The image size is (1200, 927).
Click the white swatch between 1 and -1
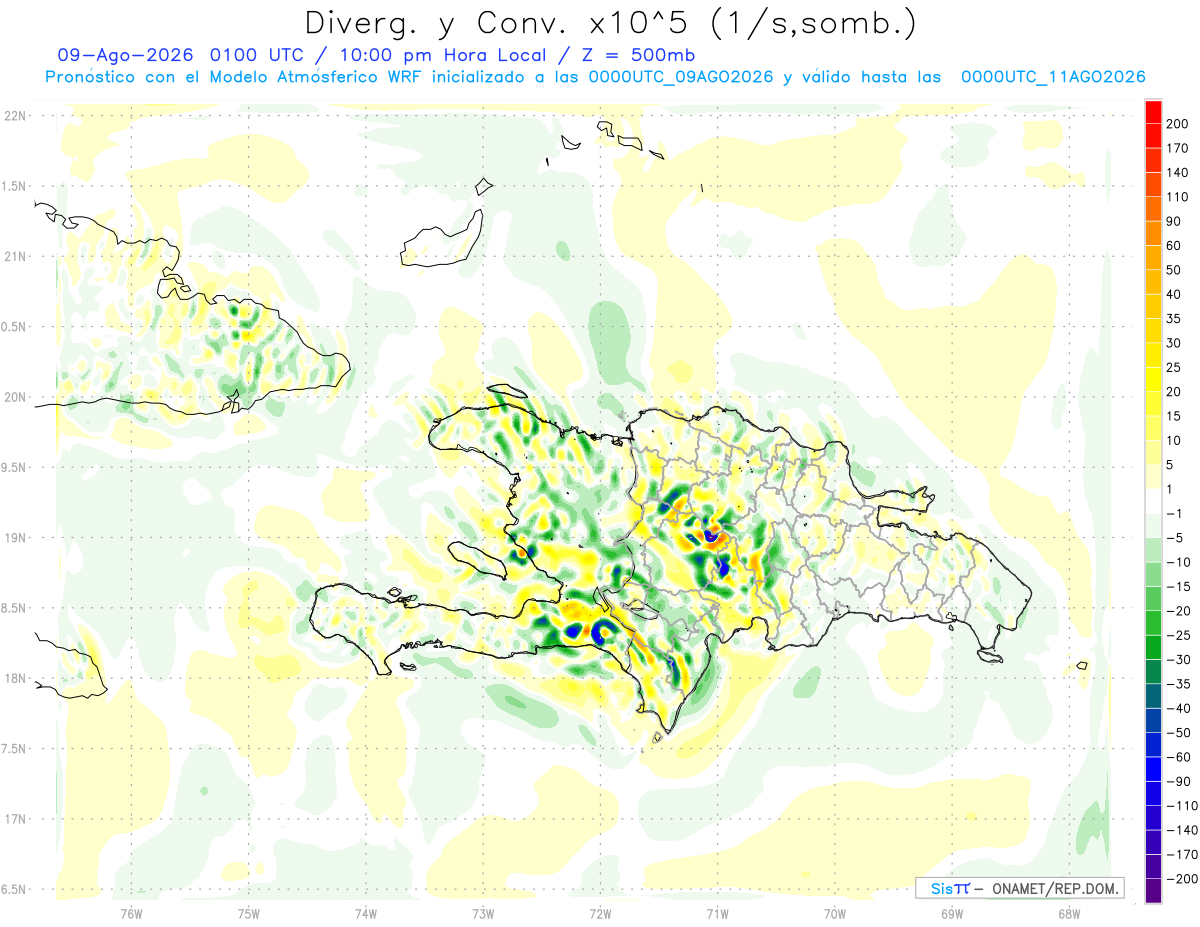1154,501
